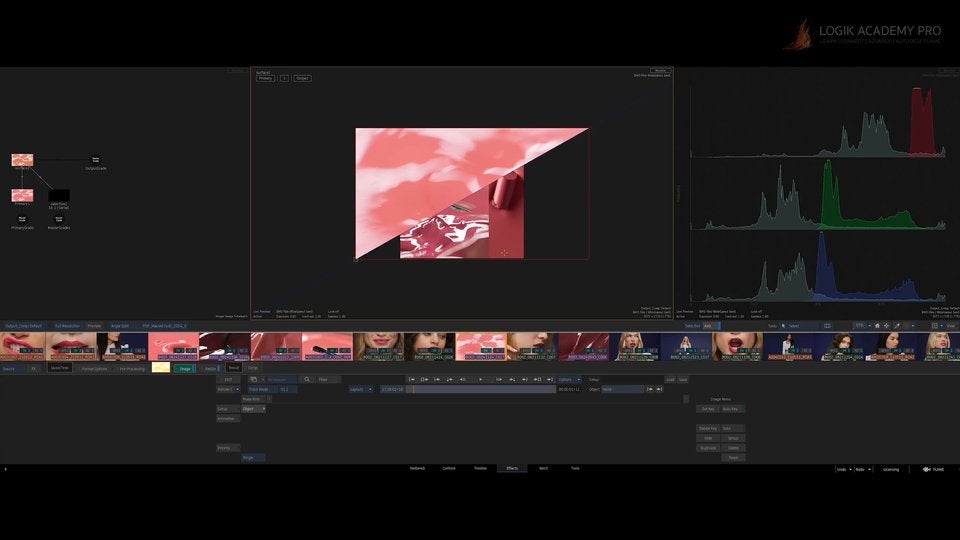
Task: Click the search magnifier icon beside Filter
Action: 307,380
